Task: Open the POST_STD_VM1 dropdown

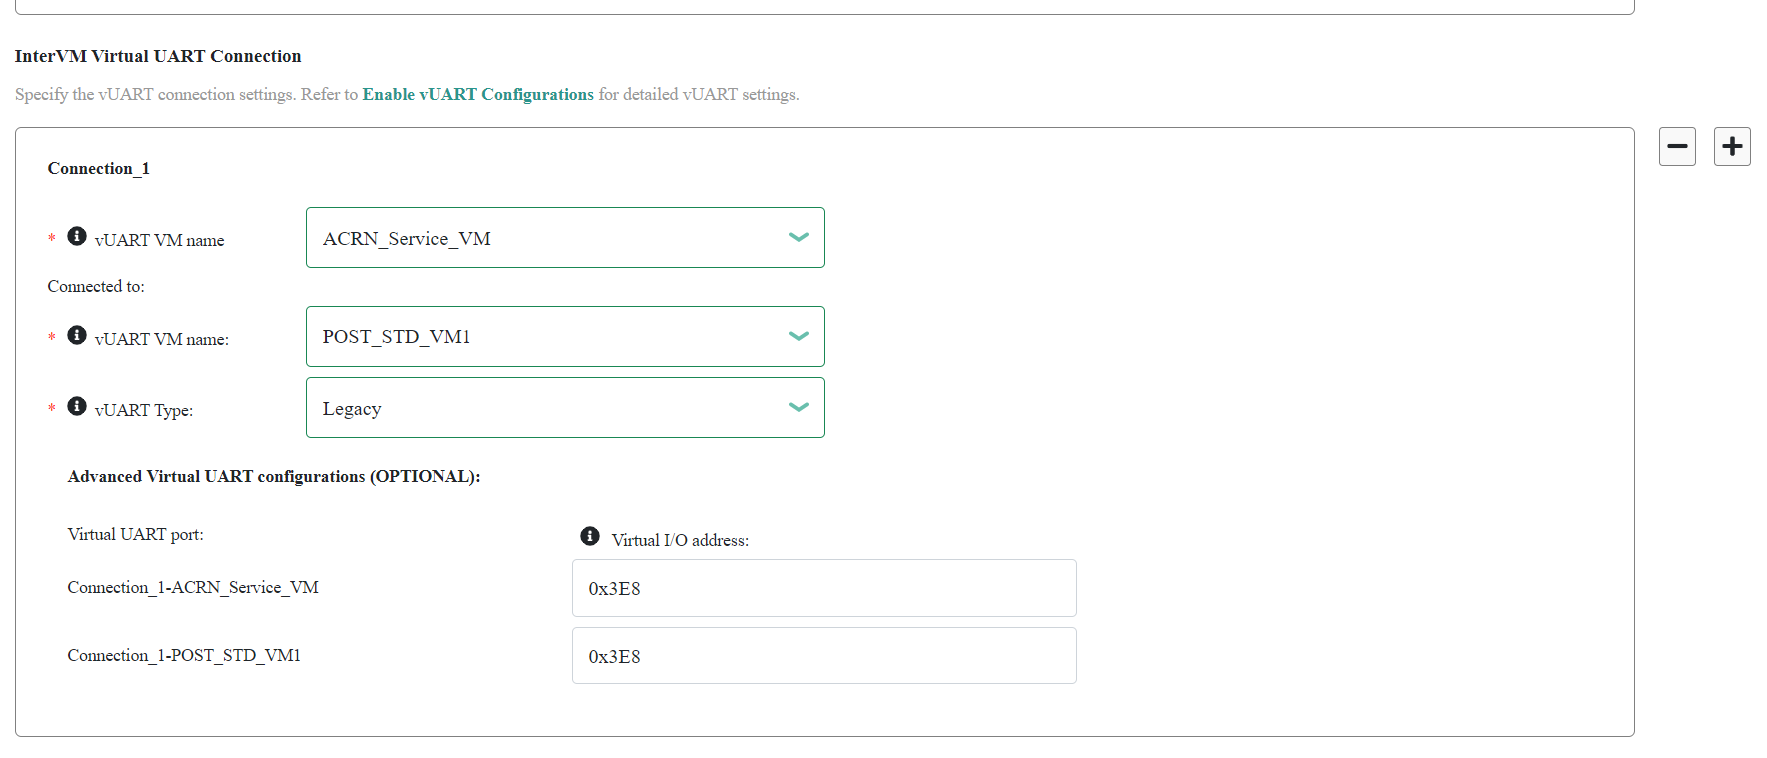Action: tap(565, 337)
